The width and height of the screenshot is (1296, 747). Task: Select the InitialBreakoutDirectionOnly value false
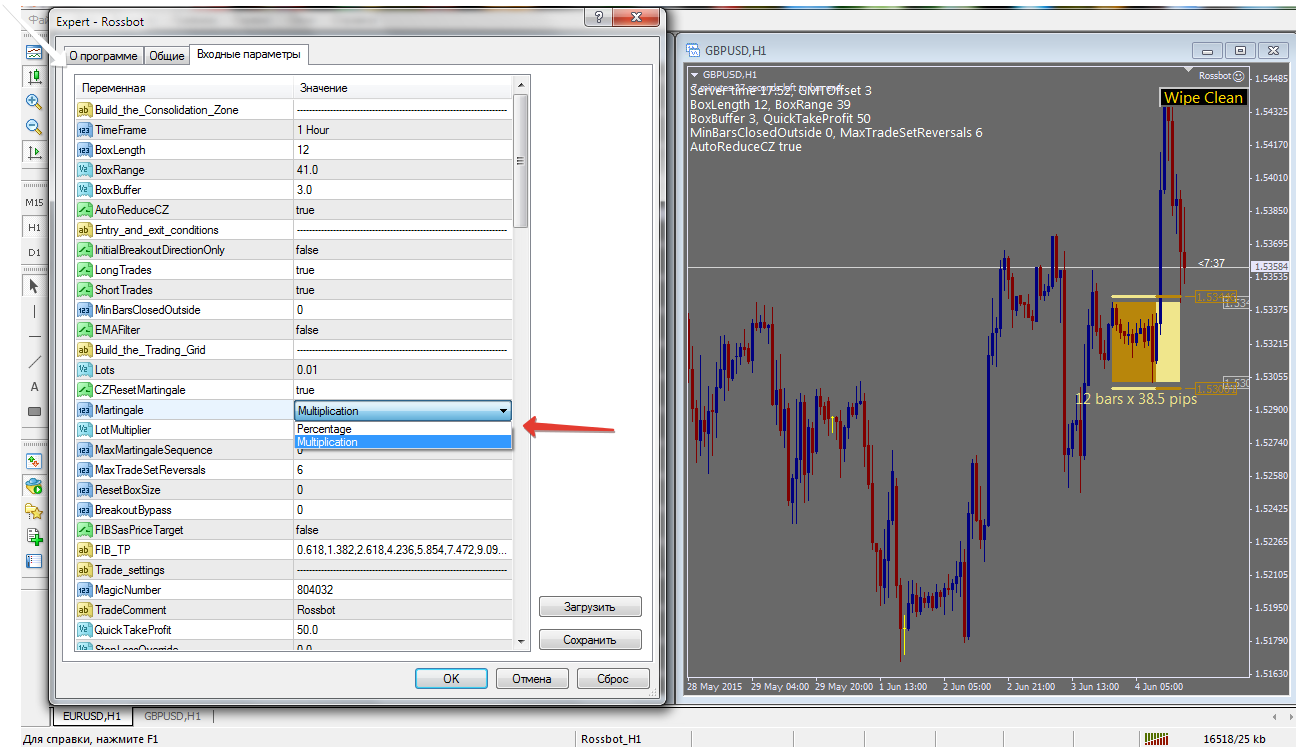point(403,250)
